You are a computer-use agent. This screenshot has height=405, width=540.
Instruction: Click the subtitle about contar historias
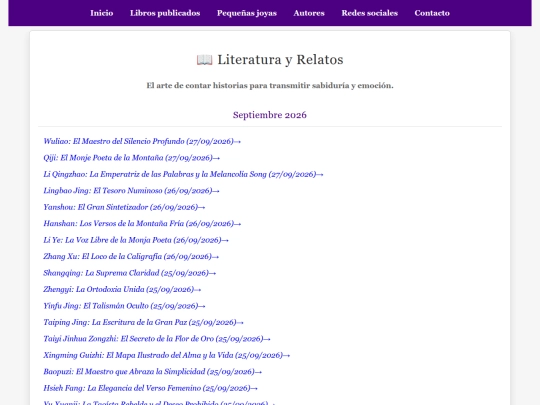pyautogui.click(x=270, y=85)
